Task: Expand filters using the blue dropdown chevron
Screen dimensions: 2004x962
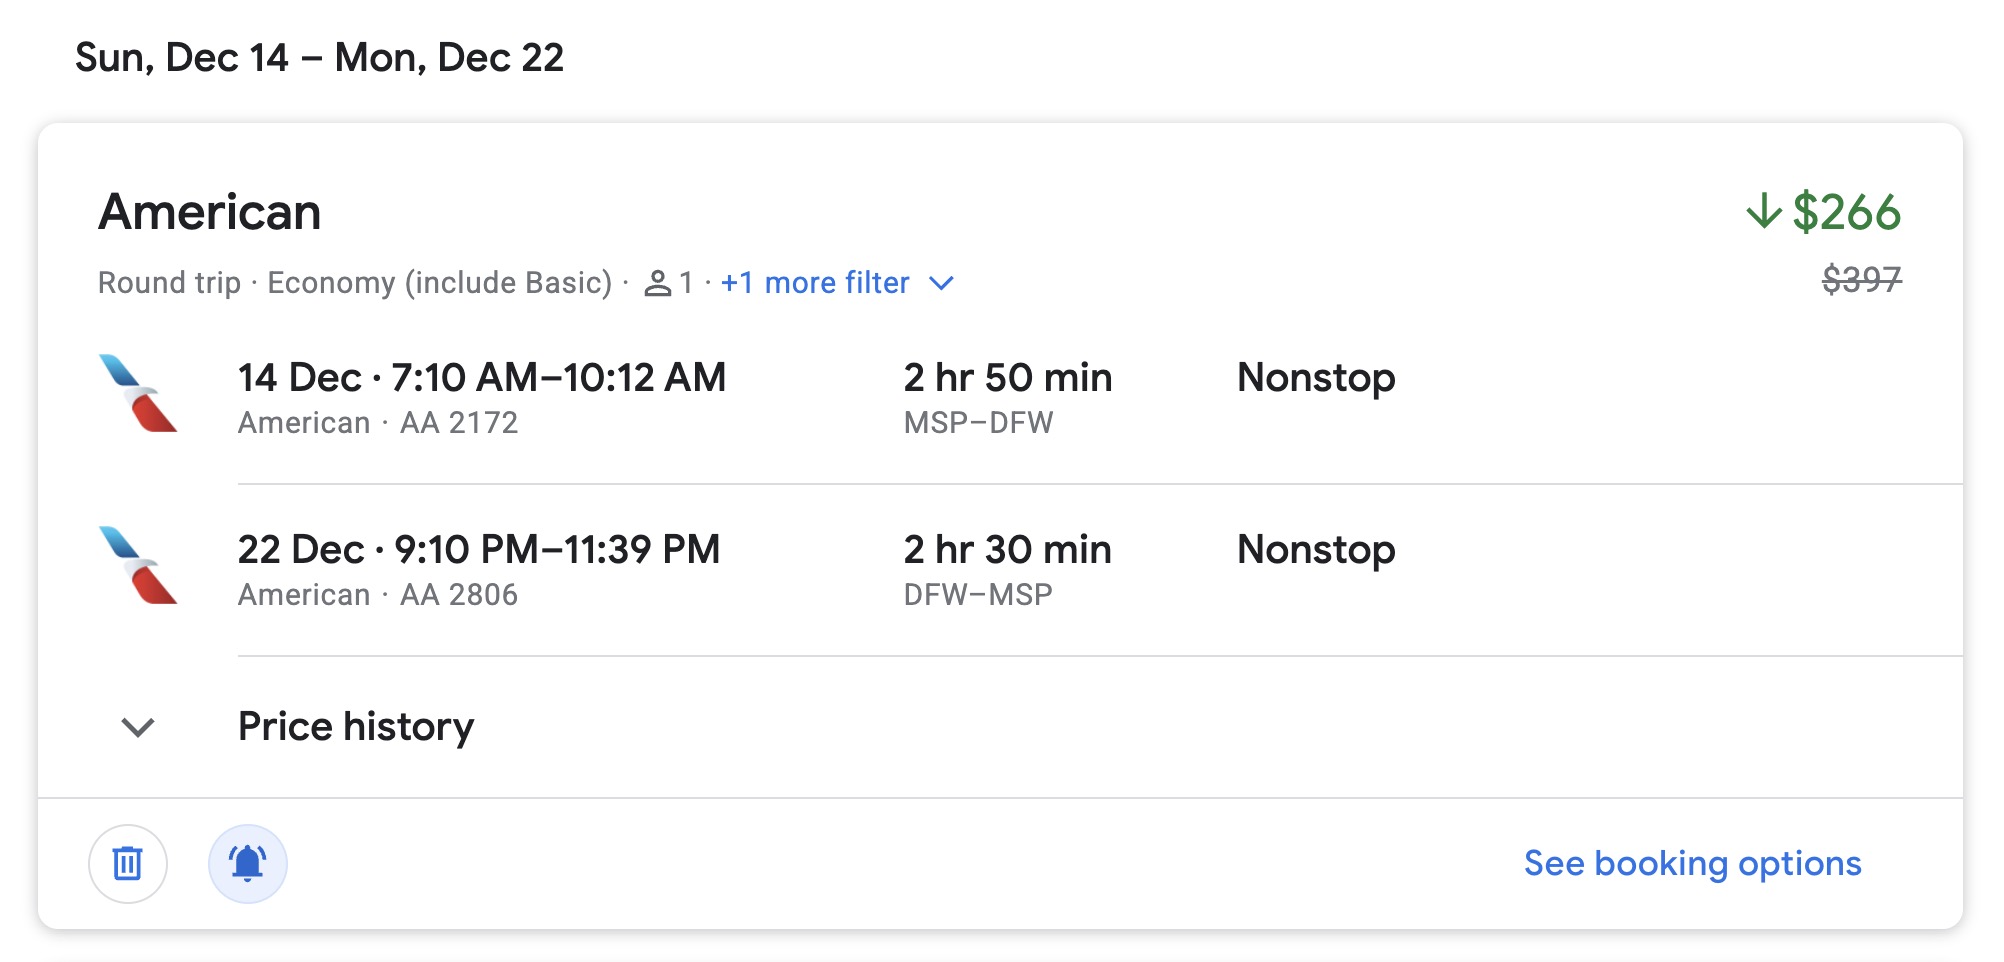Action: (941, 283)
